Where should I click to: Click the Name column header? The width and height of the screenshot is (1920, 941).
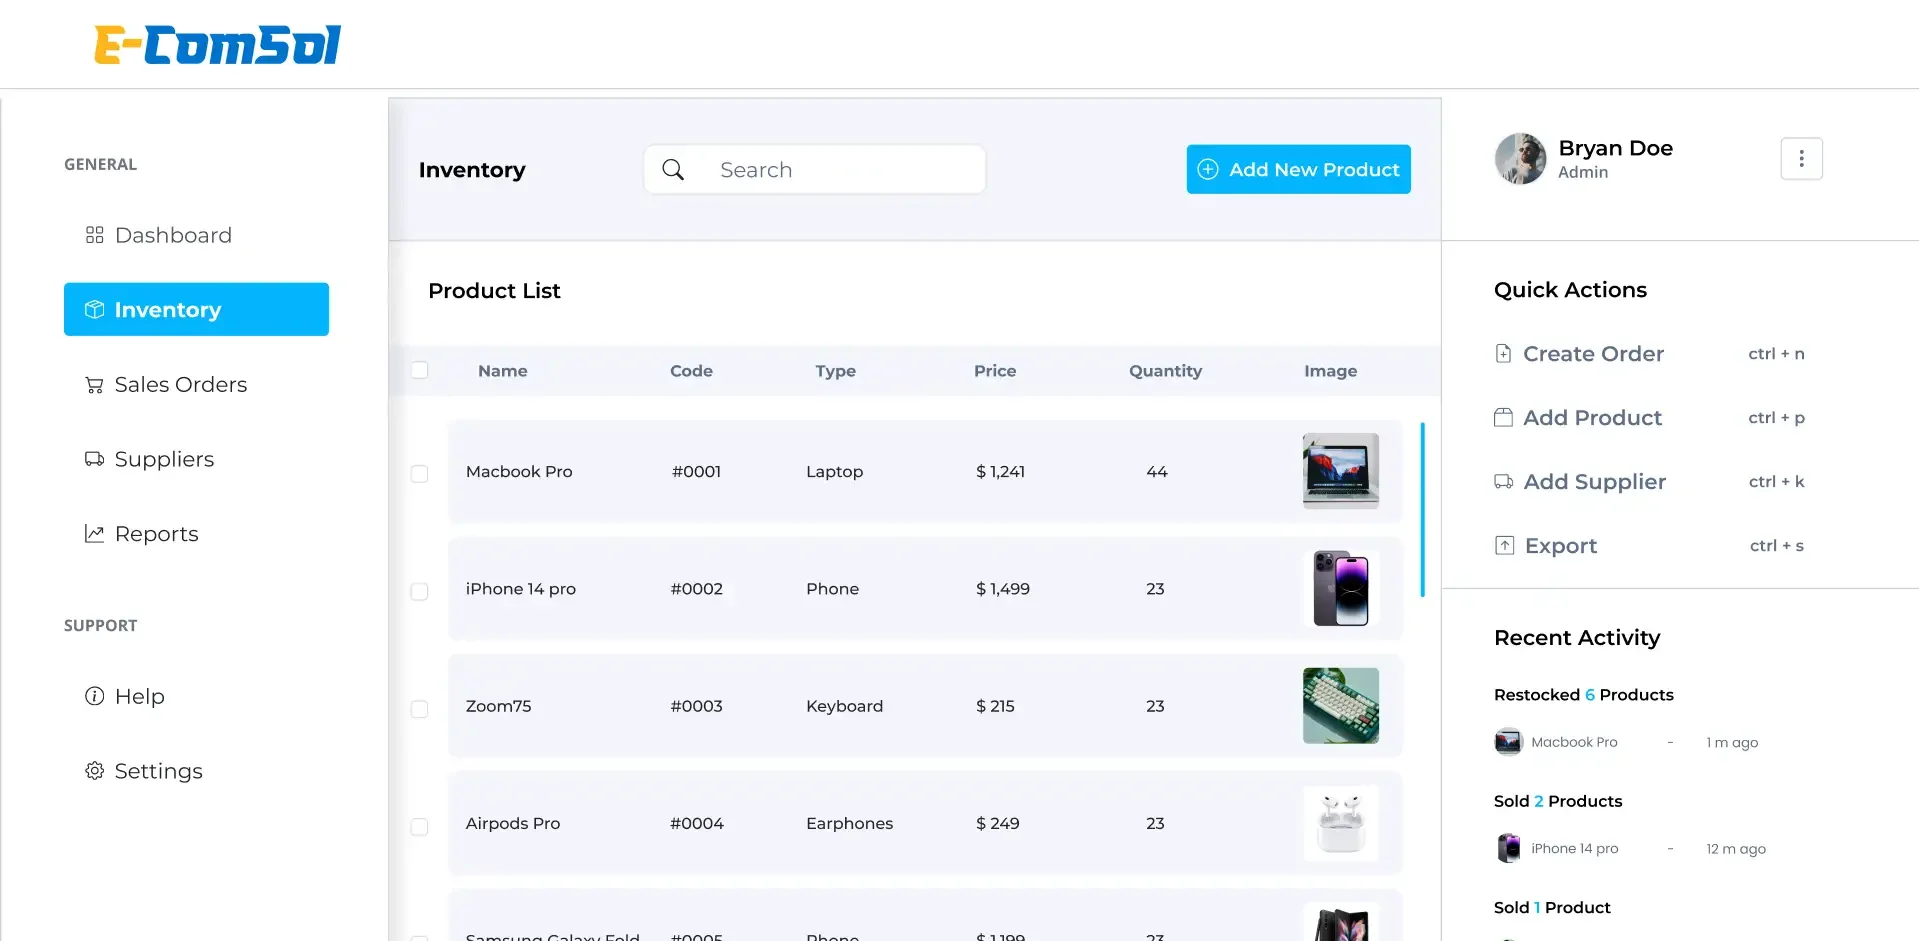point(502,371)
